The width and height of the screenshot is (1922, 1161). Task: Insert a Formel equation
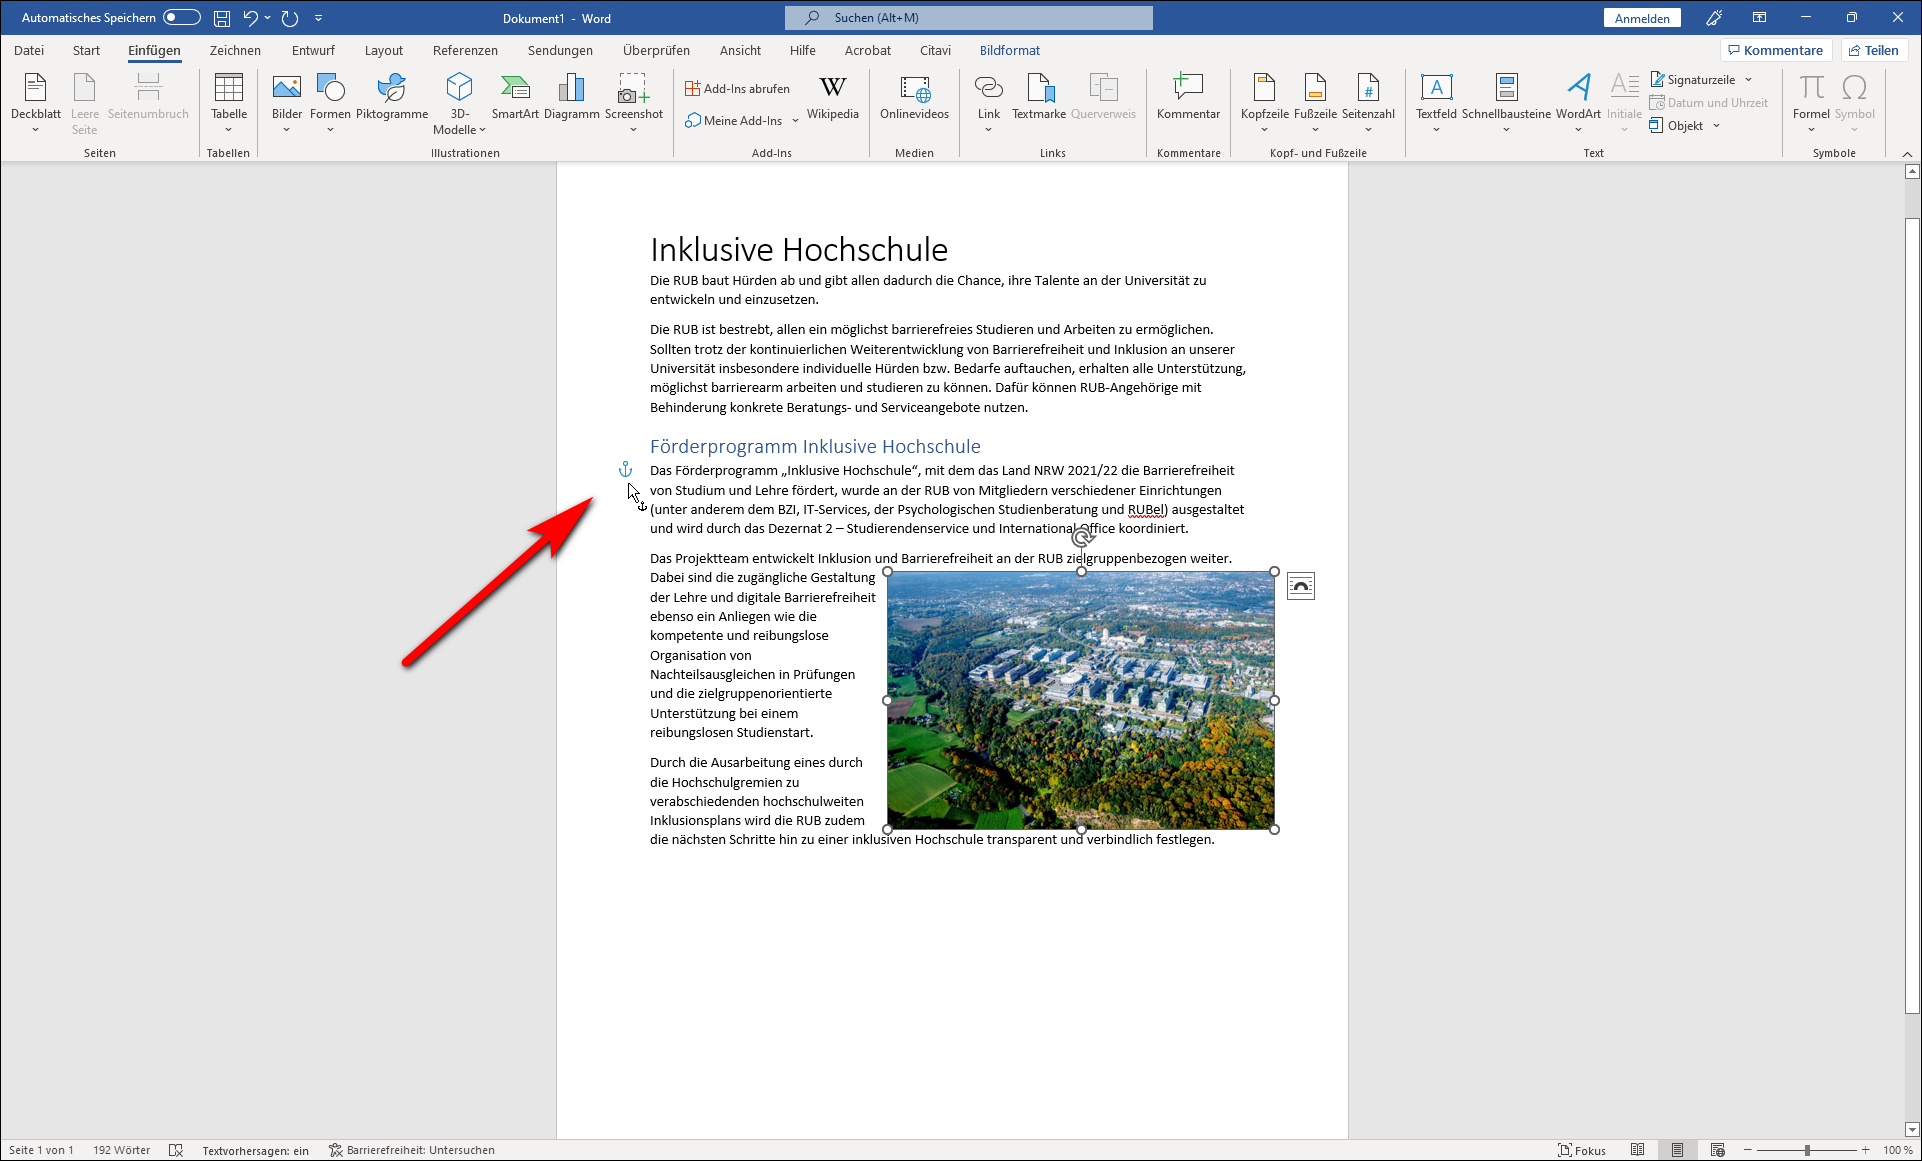[1811, 103]
